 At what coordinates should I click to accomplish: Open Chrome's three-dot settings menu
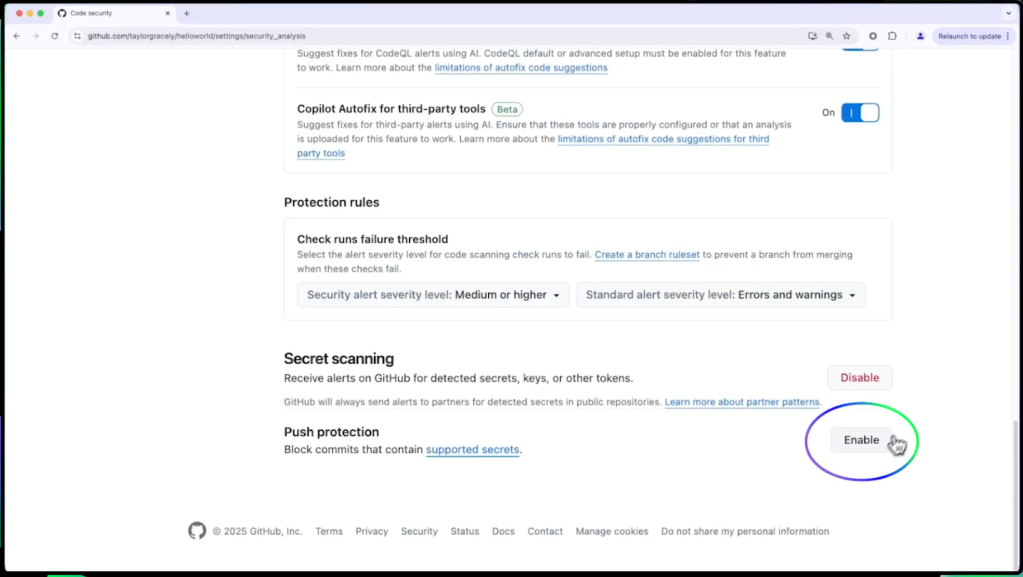tap(1008, 36)
